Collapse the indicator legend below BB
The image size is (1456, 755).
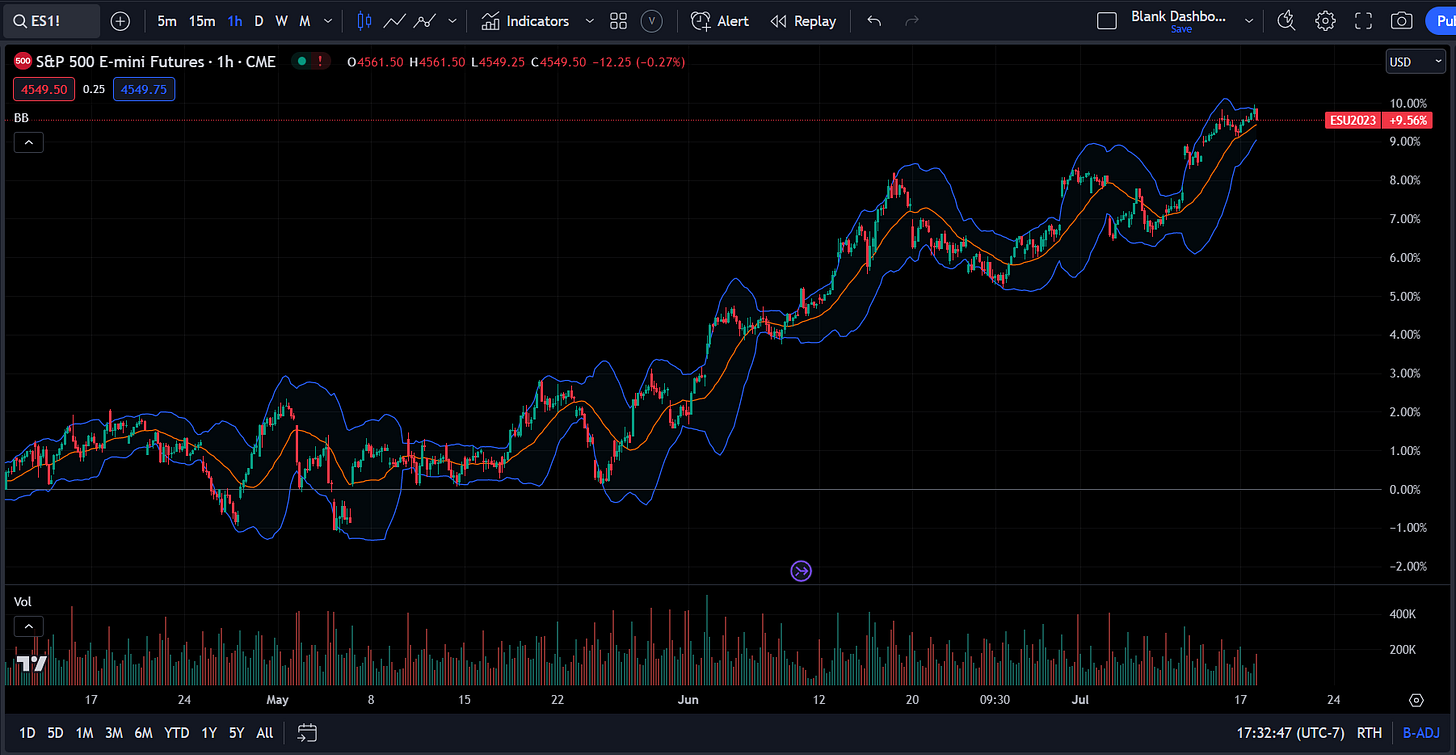28,143
